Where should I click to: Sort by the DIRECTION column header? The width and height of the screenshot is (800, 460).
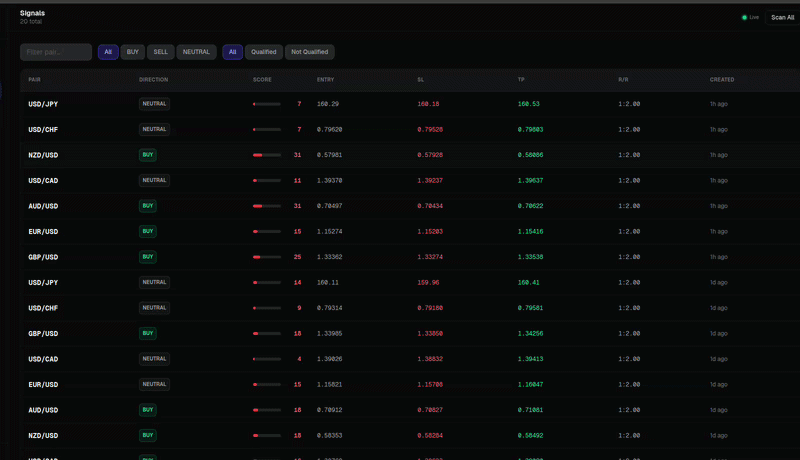pyautogui.click(x=154, y=80)
